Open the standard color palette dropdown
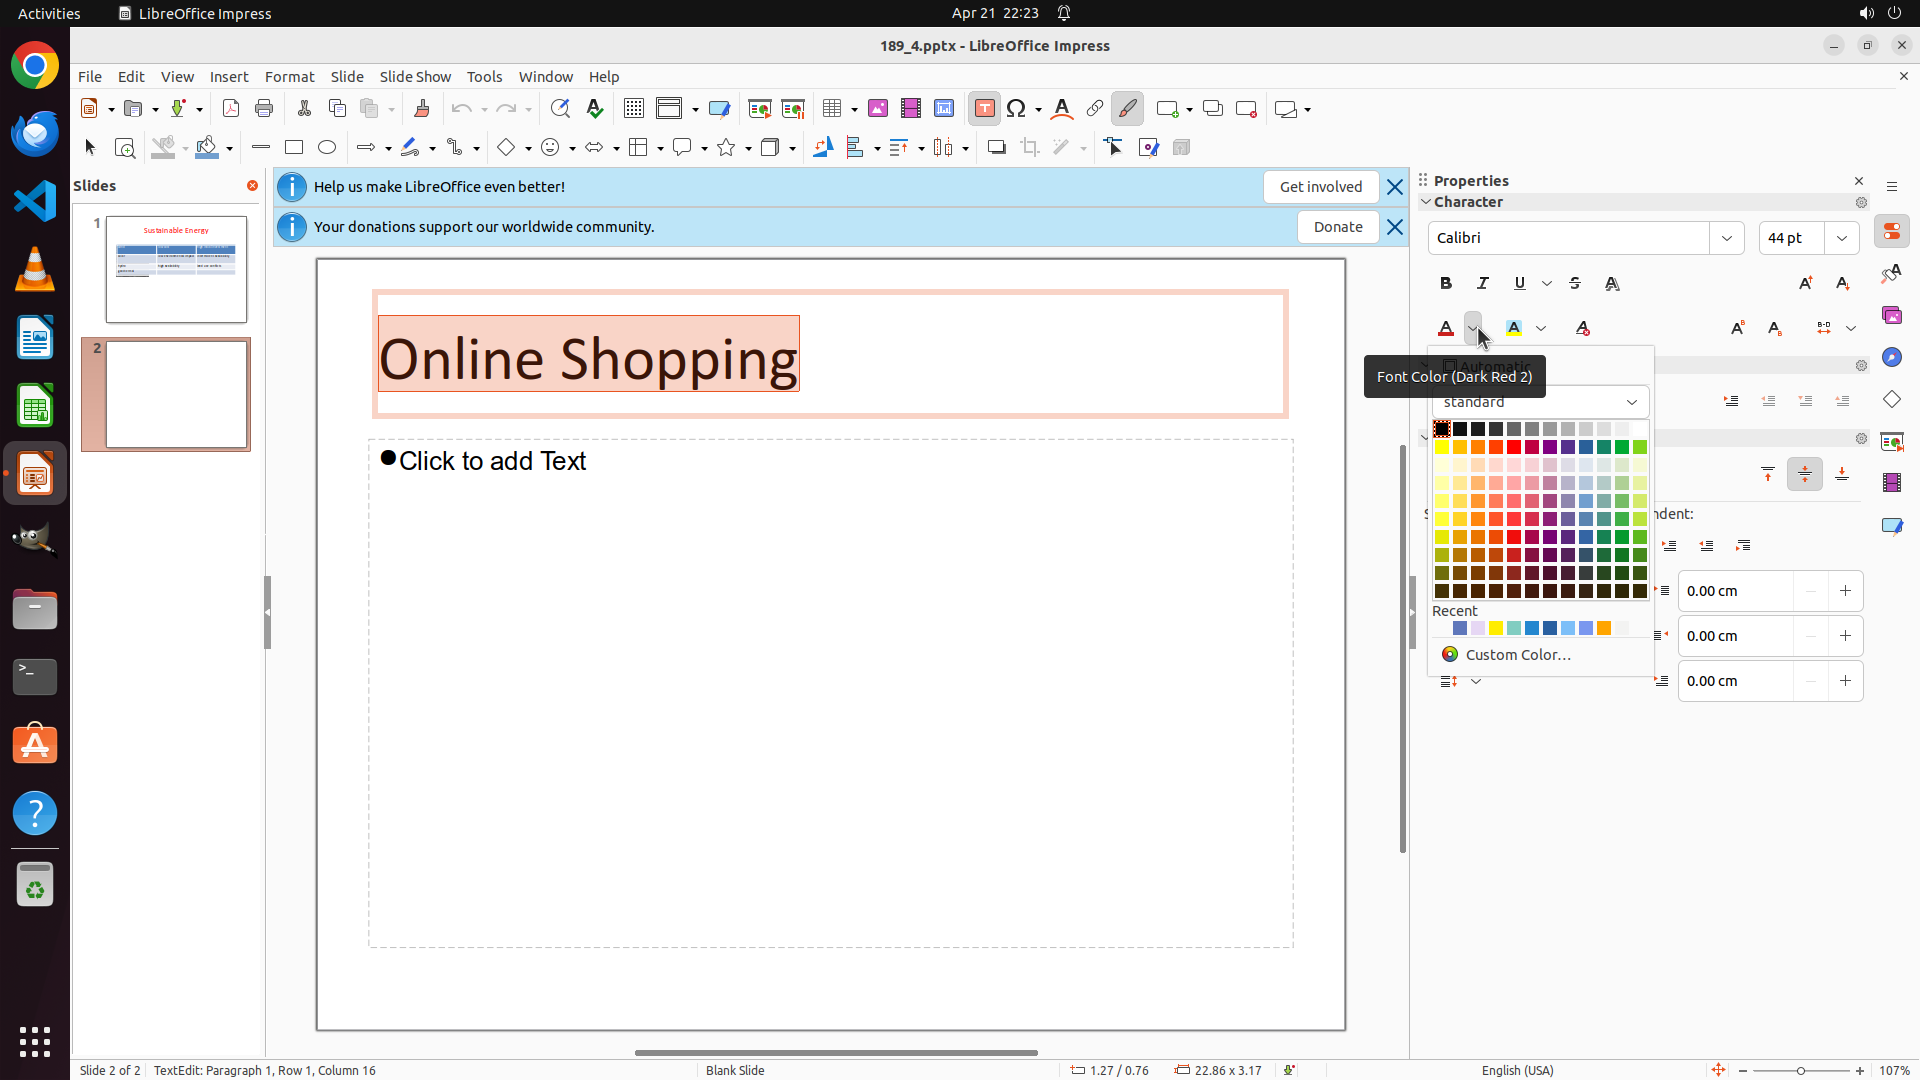Screen dimensions: 1920x1080 [x=1540, y=402]
